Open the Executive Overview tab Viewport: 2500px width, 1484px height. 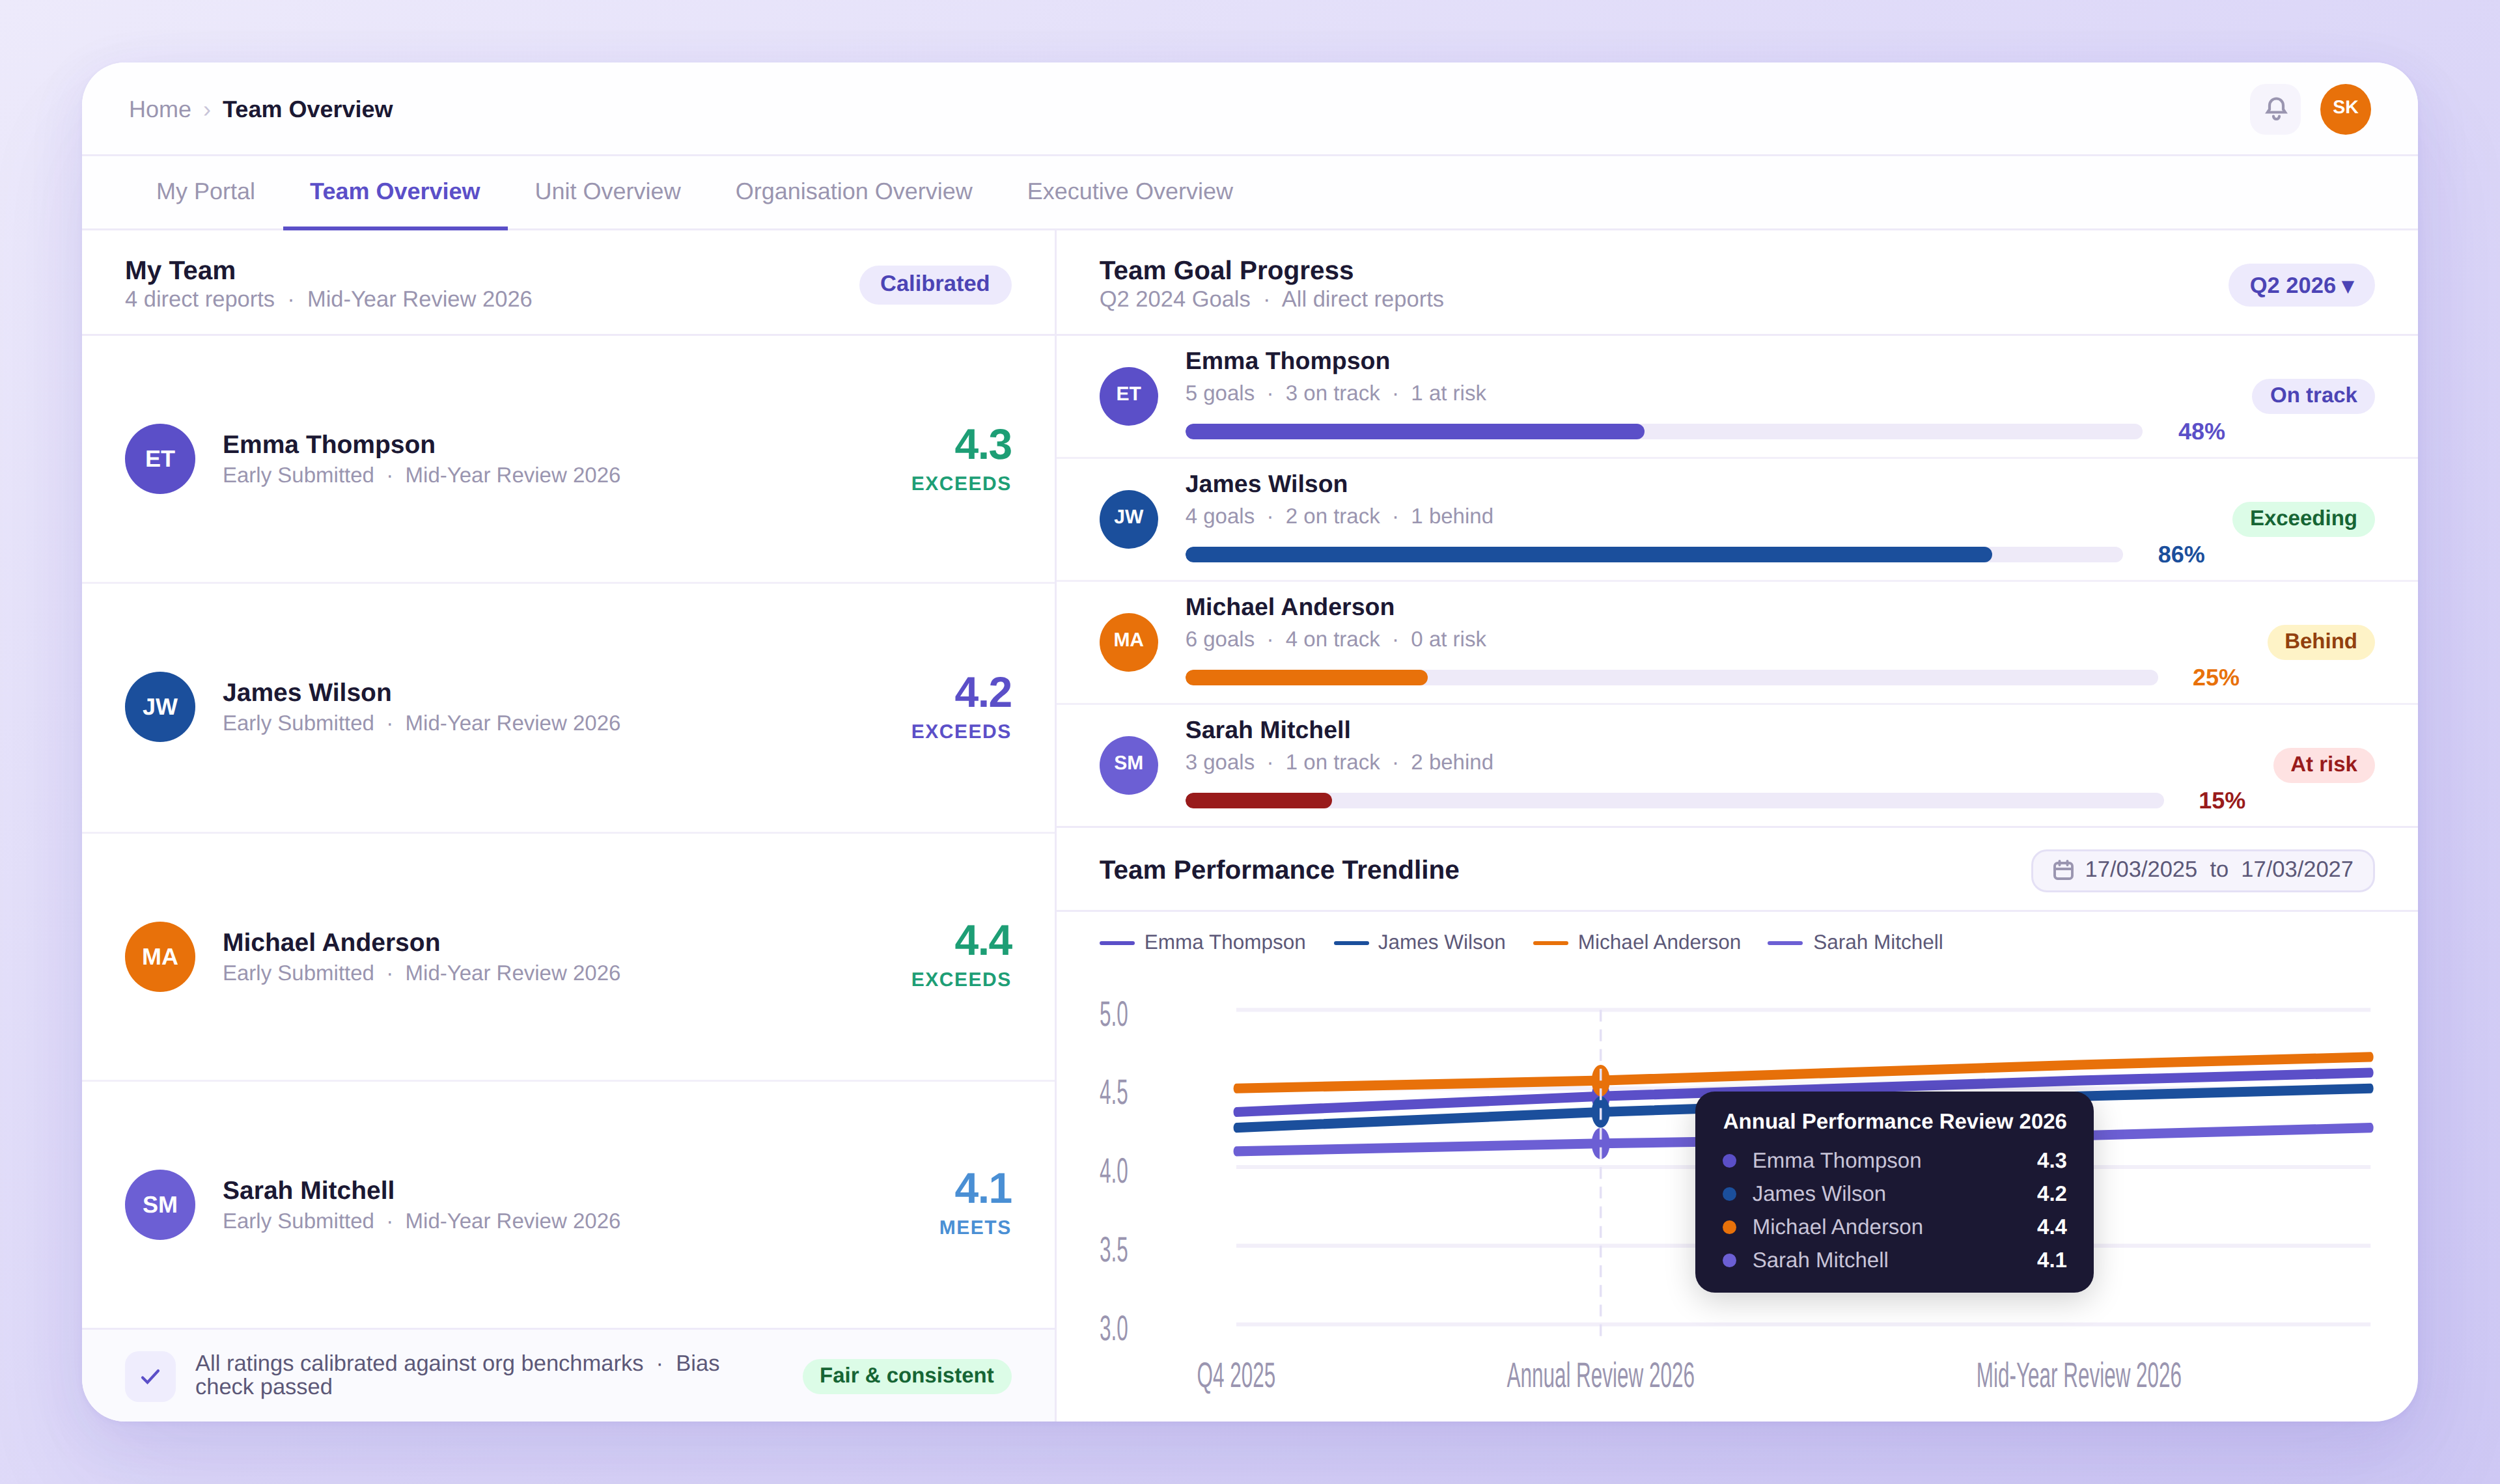coord(1129,191)
